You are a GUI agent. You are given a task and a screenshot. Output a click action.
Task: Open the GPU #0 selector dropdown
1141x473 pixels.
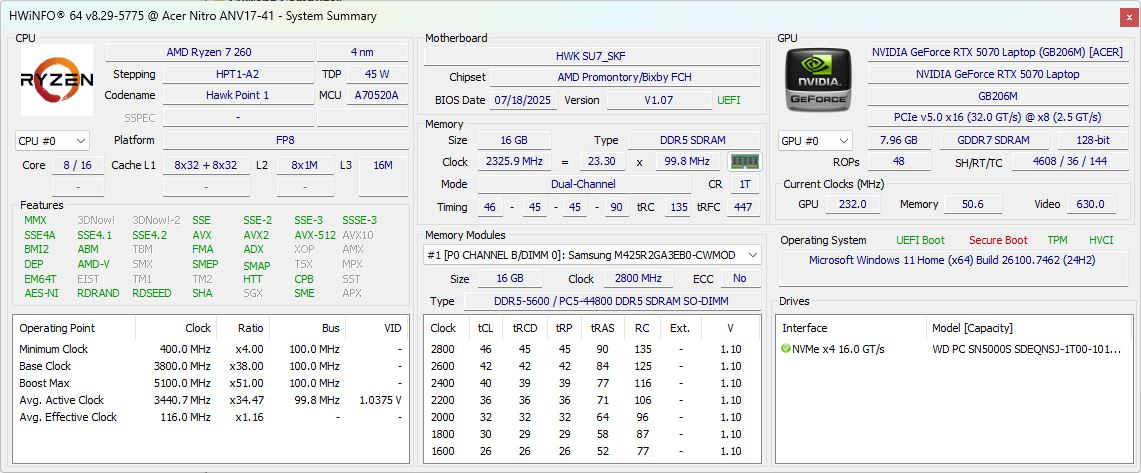pyautogui.click(x=815, y=141)
